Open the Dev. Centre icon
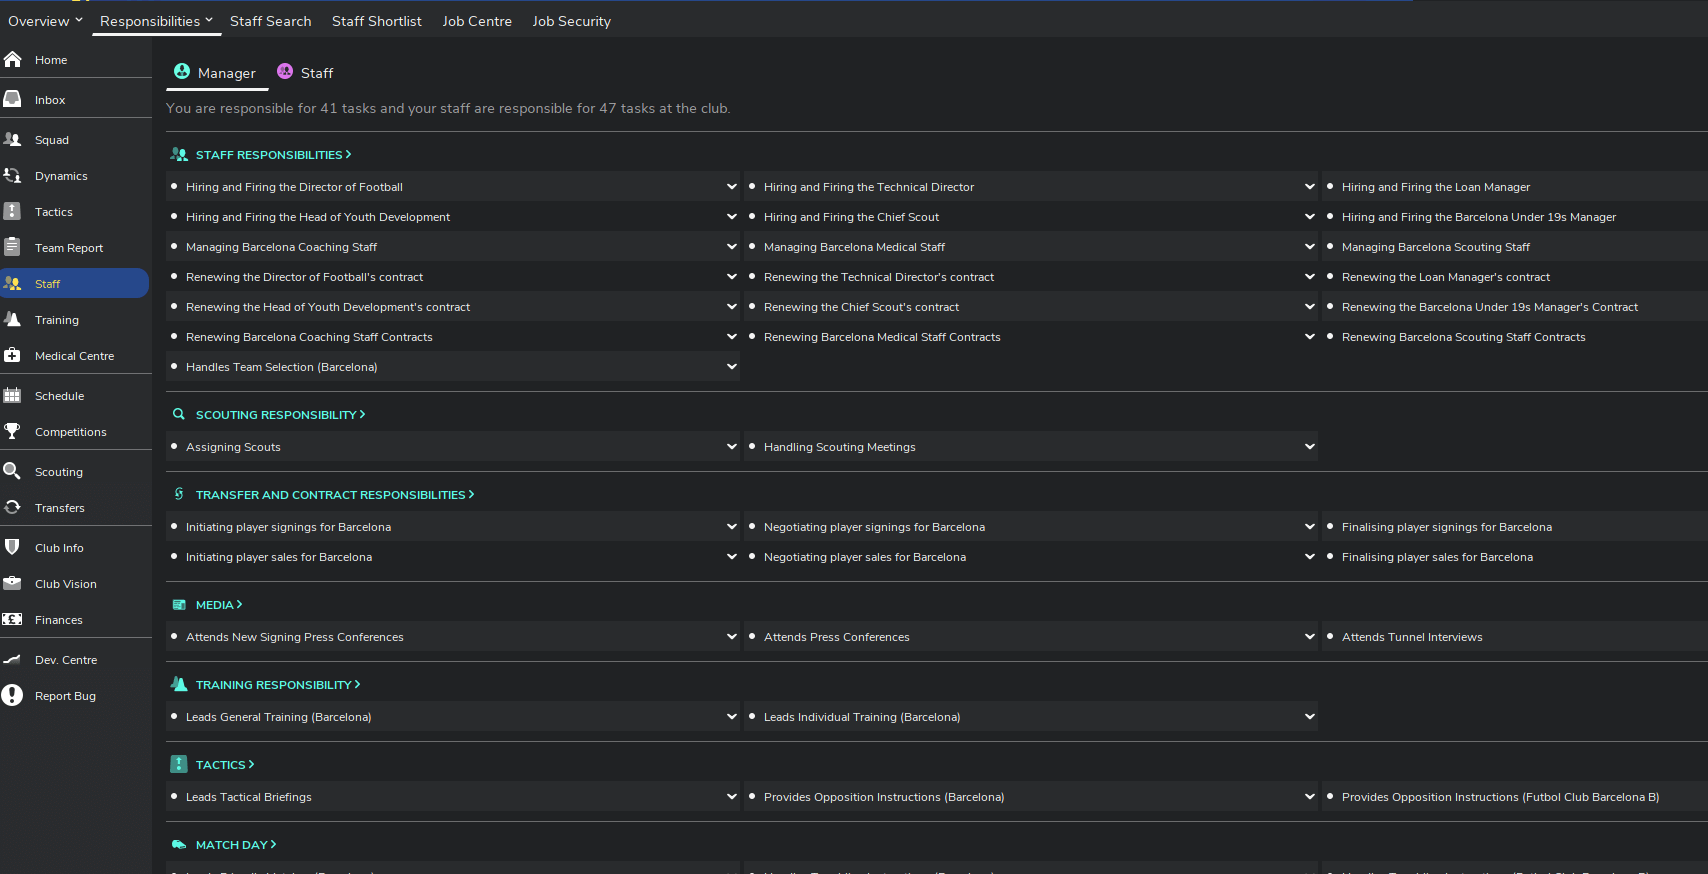The height and width of the screenshot is (874, 1708). pyautogui.click(x=12, y=660)
